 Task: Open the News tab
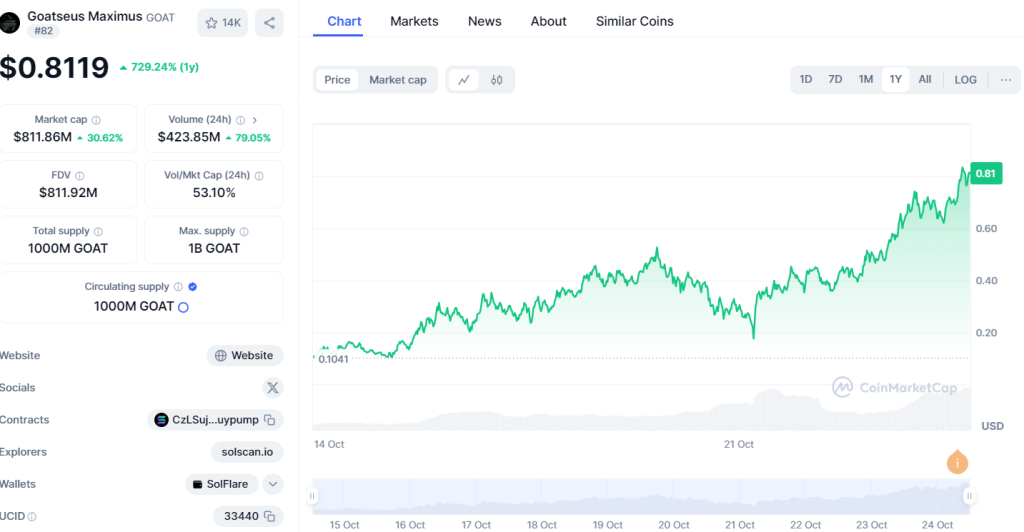click(x=485, y=22)
